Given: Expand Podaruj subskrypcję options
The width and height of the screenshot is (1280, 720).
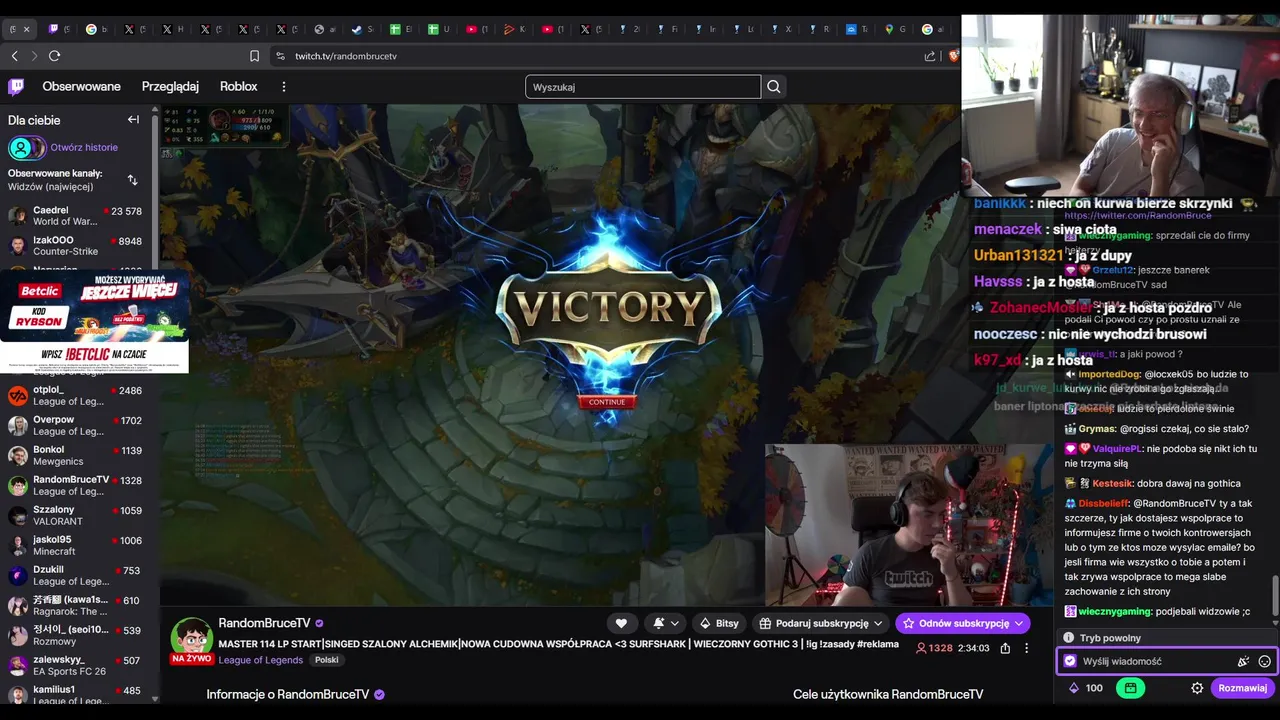Looking at the screenshot, I should pyautogui.click(x=821, y=623).
